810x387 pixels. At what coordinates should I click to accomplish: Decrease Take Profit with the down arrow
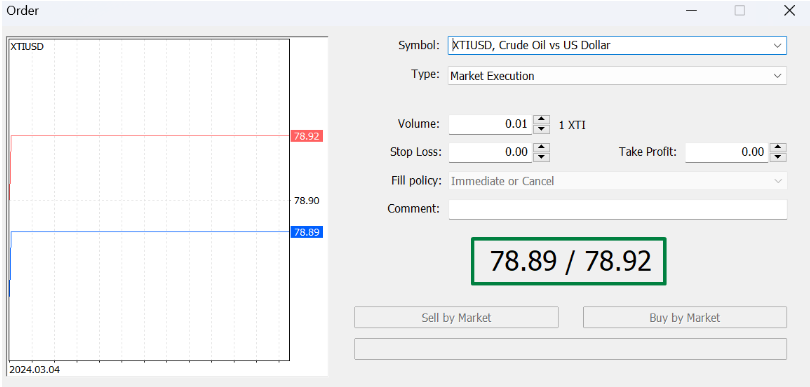tap(778, 157)
